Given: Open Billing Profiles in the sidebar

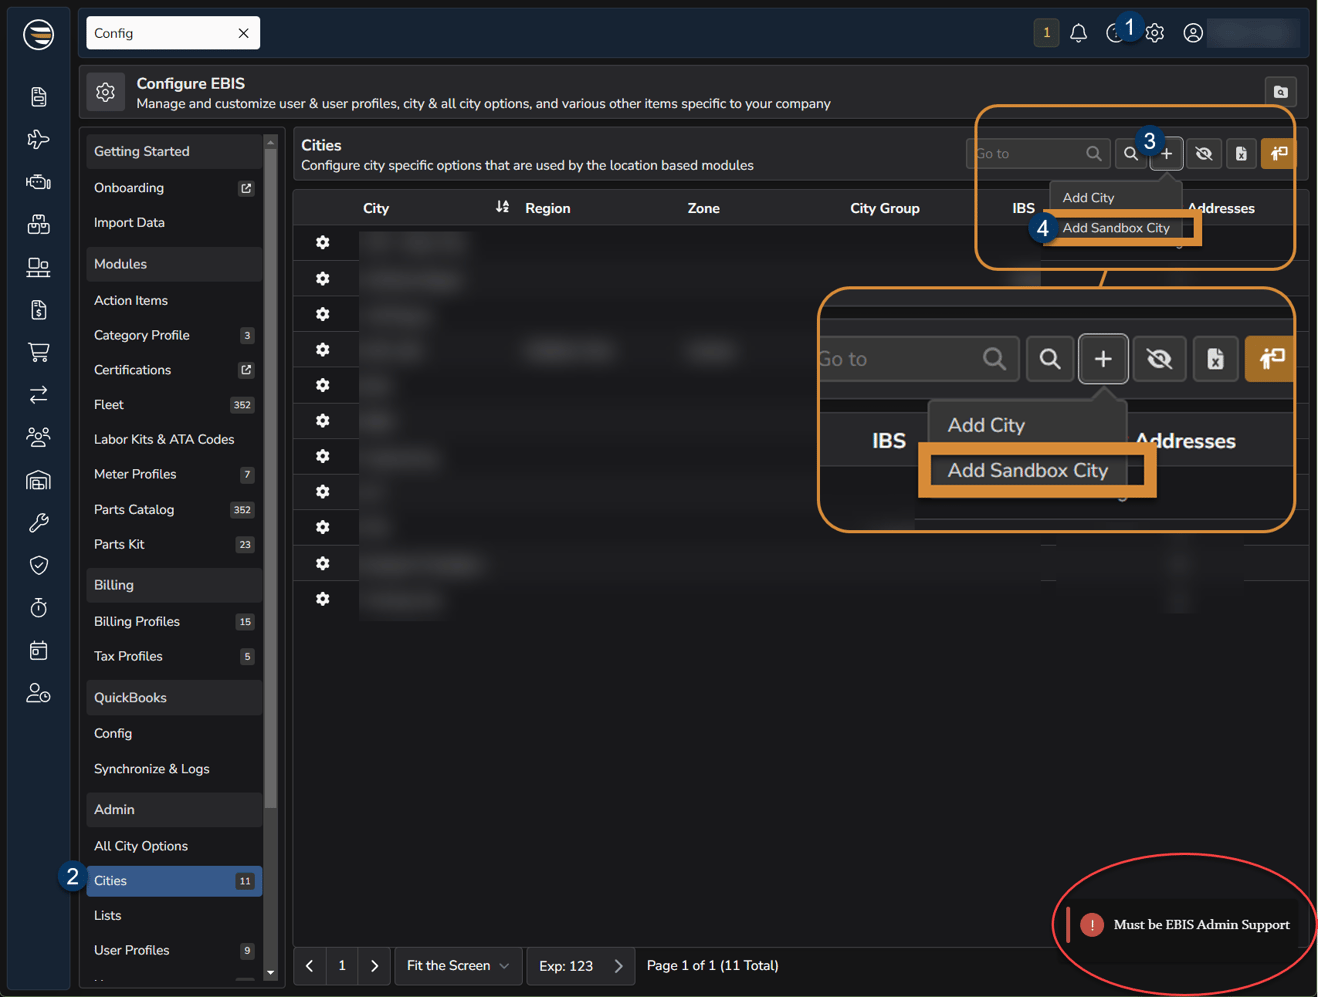Looking at the screenshot, I should pyautogui.click(x=137, y=621).
